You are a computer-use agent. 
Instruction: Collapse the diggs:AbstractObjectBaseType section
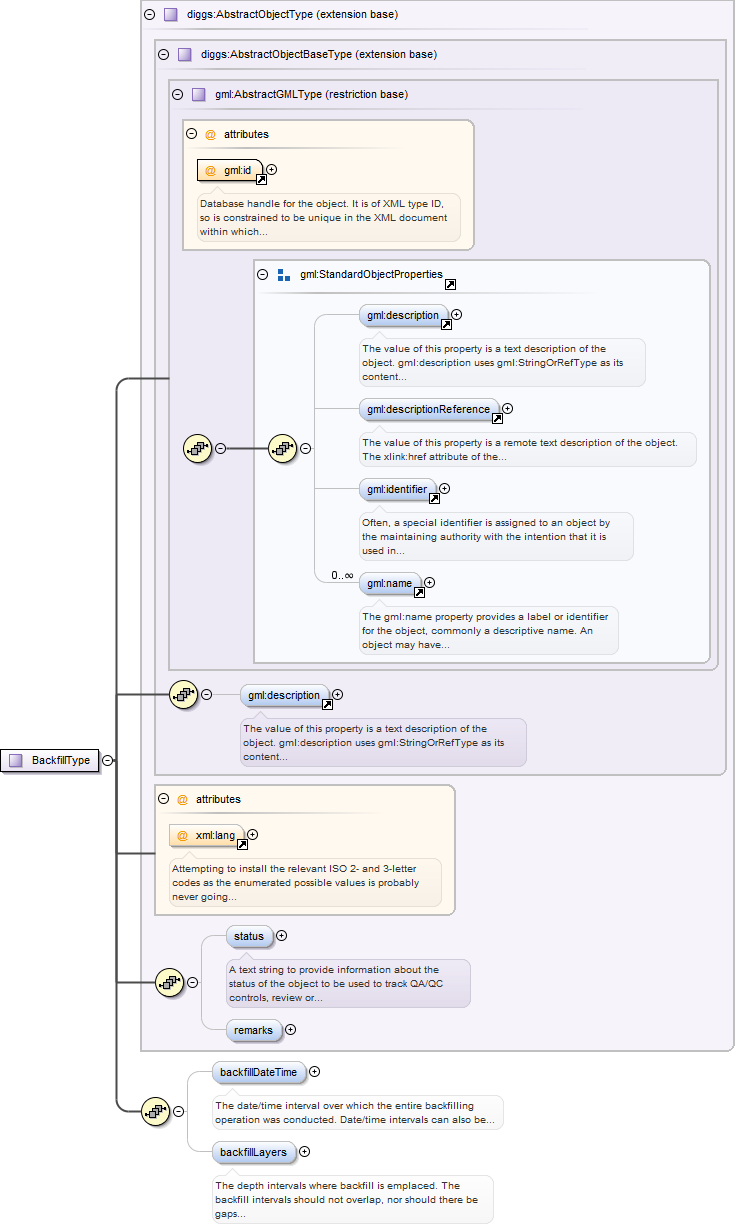tap(164, 55)
